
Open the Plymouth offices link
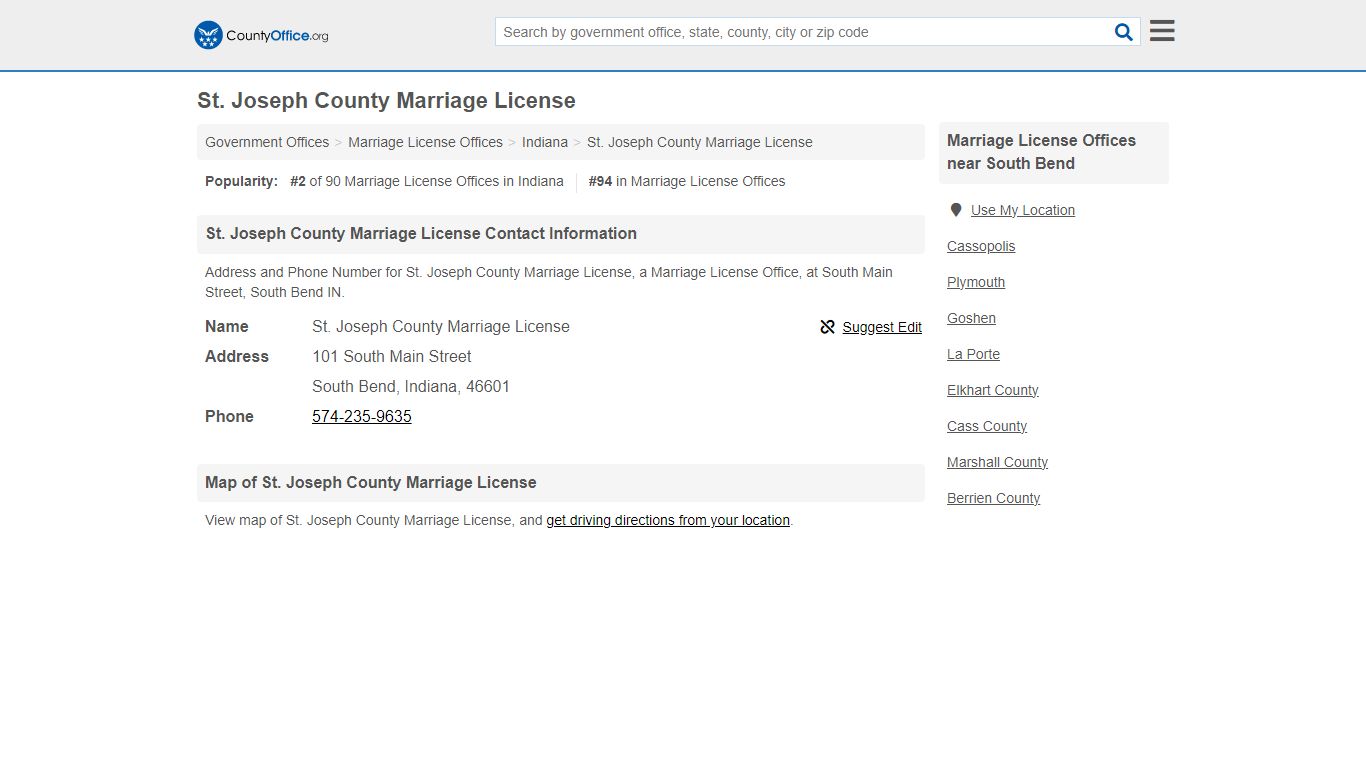click(976, 282)
